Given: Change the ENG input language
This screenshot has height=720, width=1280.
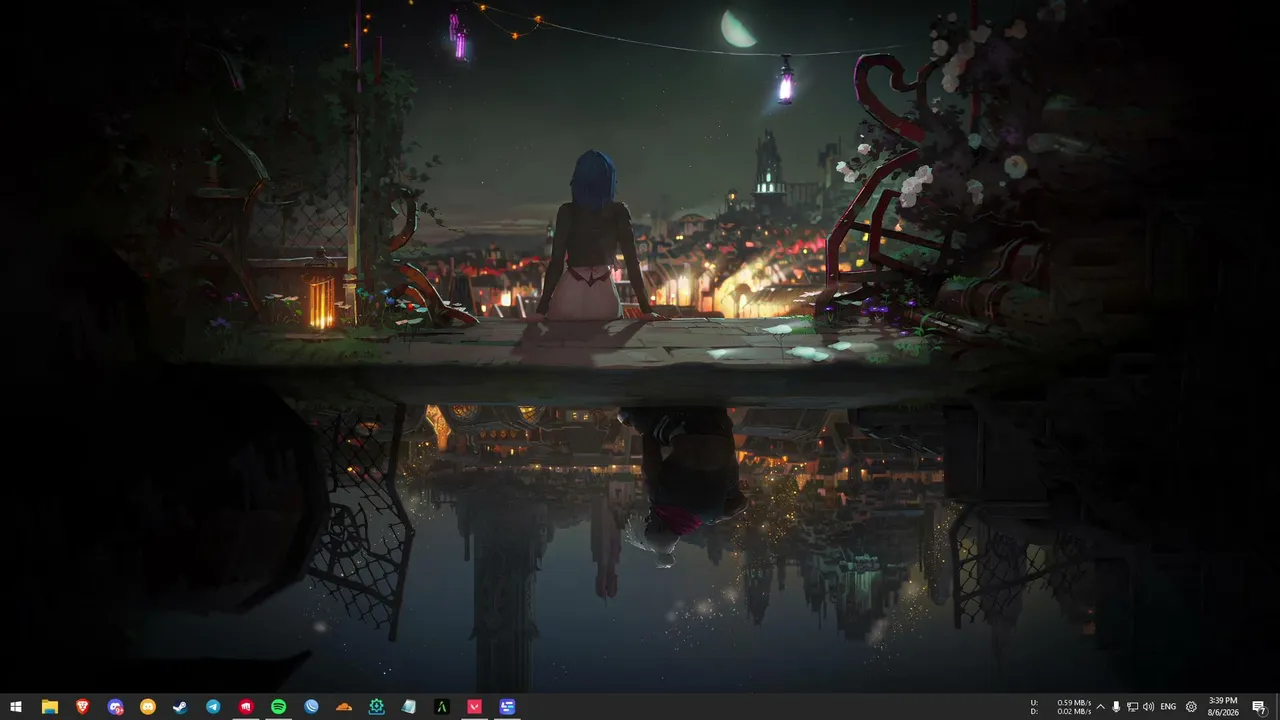Looking at the screenshot, I should pos(1168,707).
